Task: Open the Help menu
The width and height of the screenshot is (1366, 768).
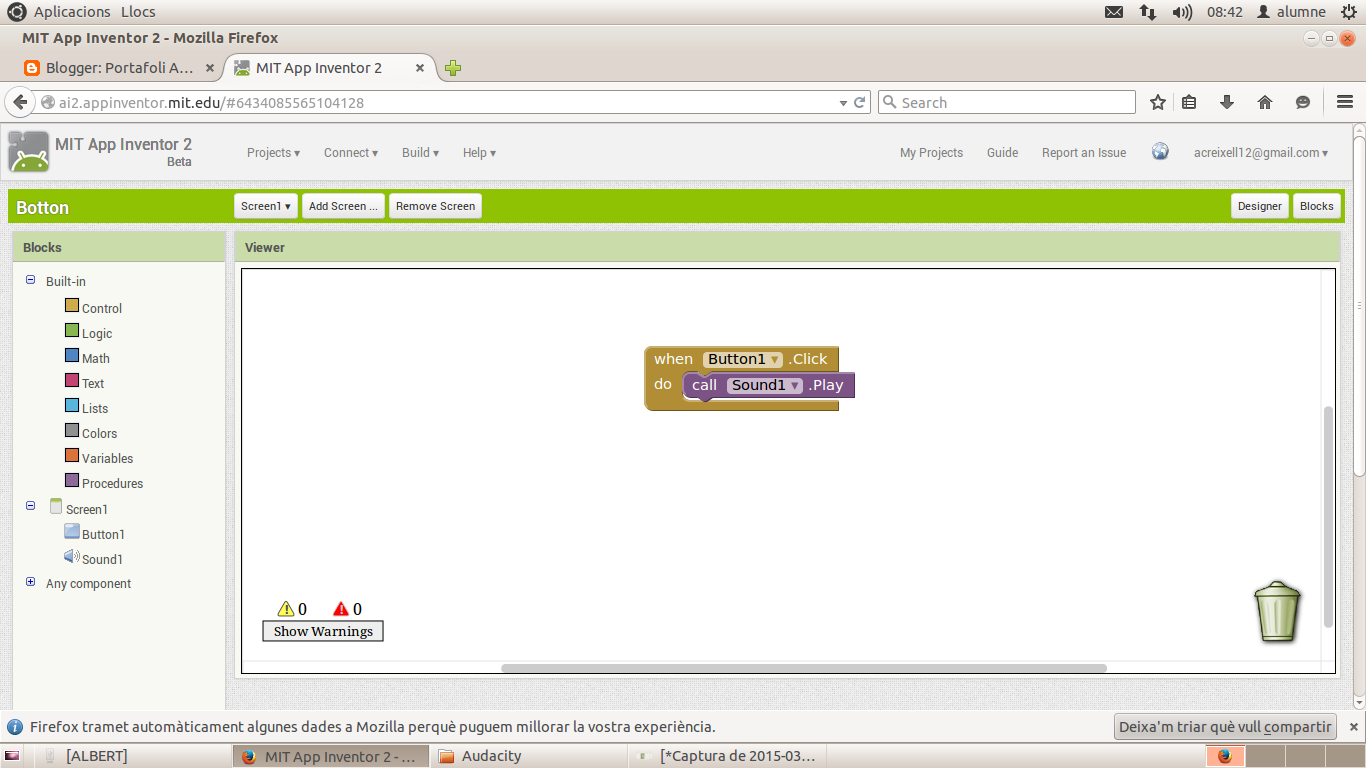Action: (479, 153)
